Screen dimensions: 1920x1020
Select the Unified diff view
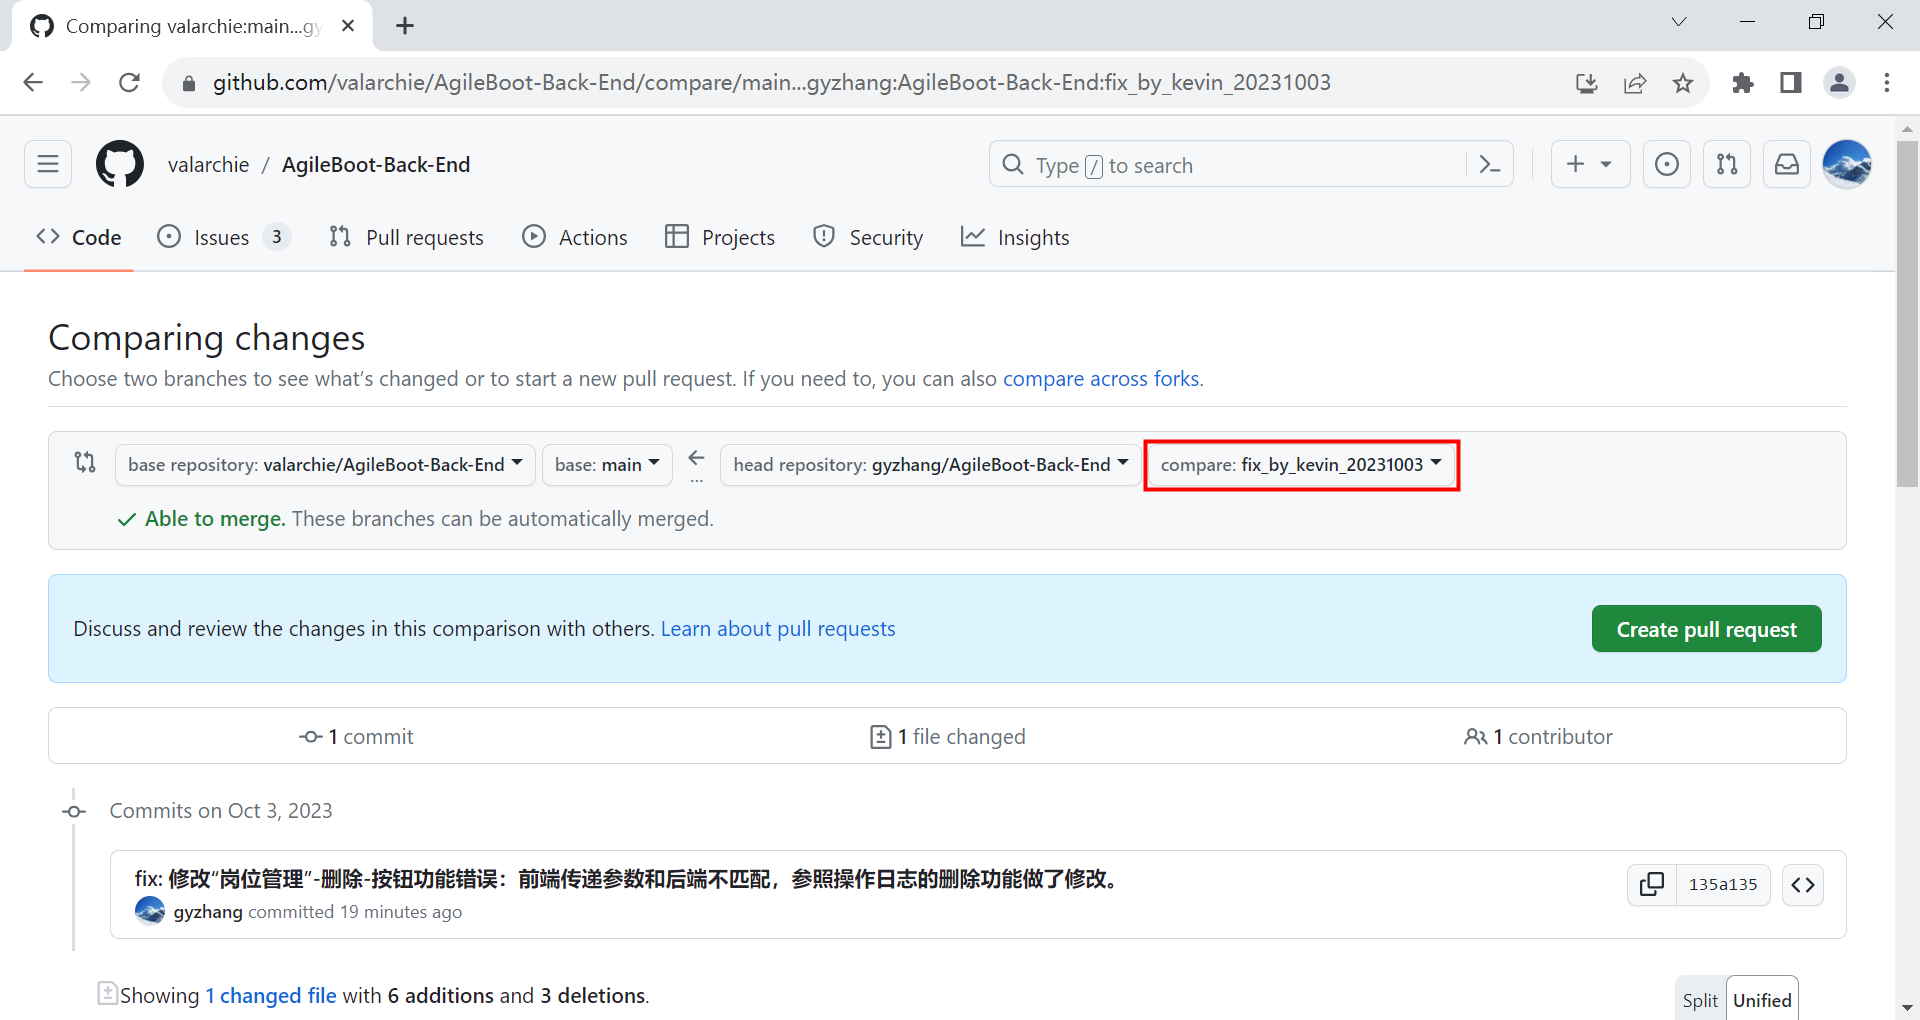tap(1762, 1000)
